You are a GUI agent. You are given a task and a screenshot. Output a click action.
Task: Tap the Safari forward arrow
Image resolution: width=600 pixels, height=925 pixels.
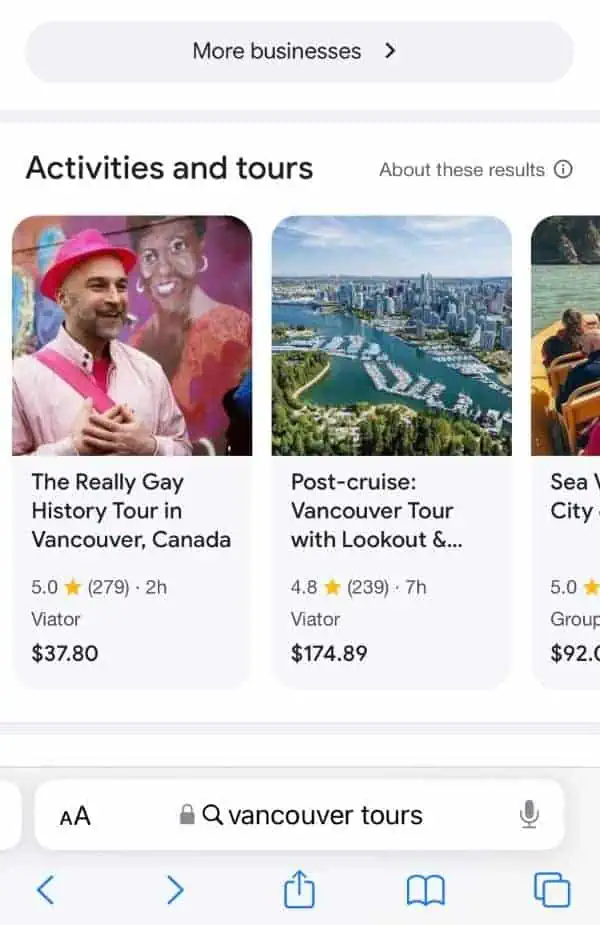click(x=175, y=889)
